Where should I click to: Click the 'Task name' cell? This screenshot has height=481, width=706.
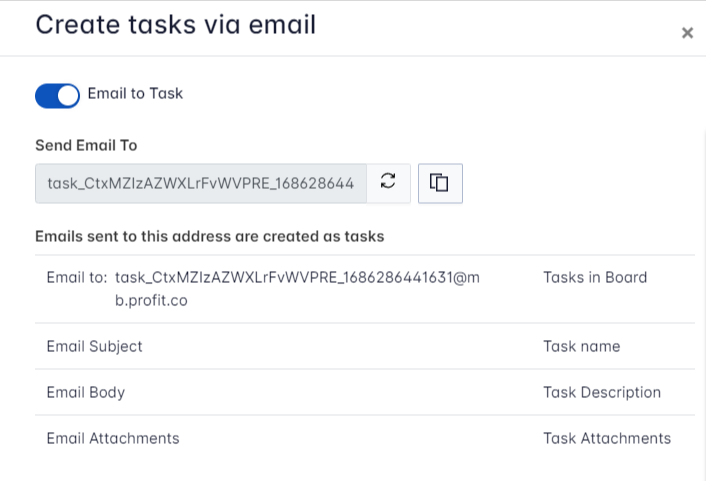tap(581, 346)
